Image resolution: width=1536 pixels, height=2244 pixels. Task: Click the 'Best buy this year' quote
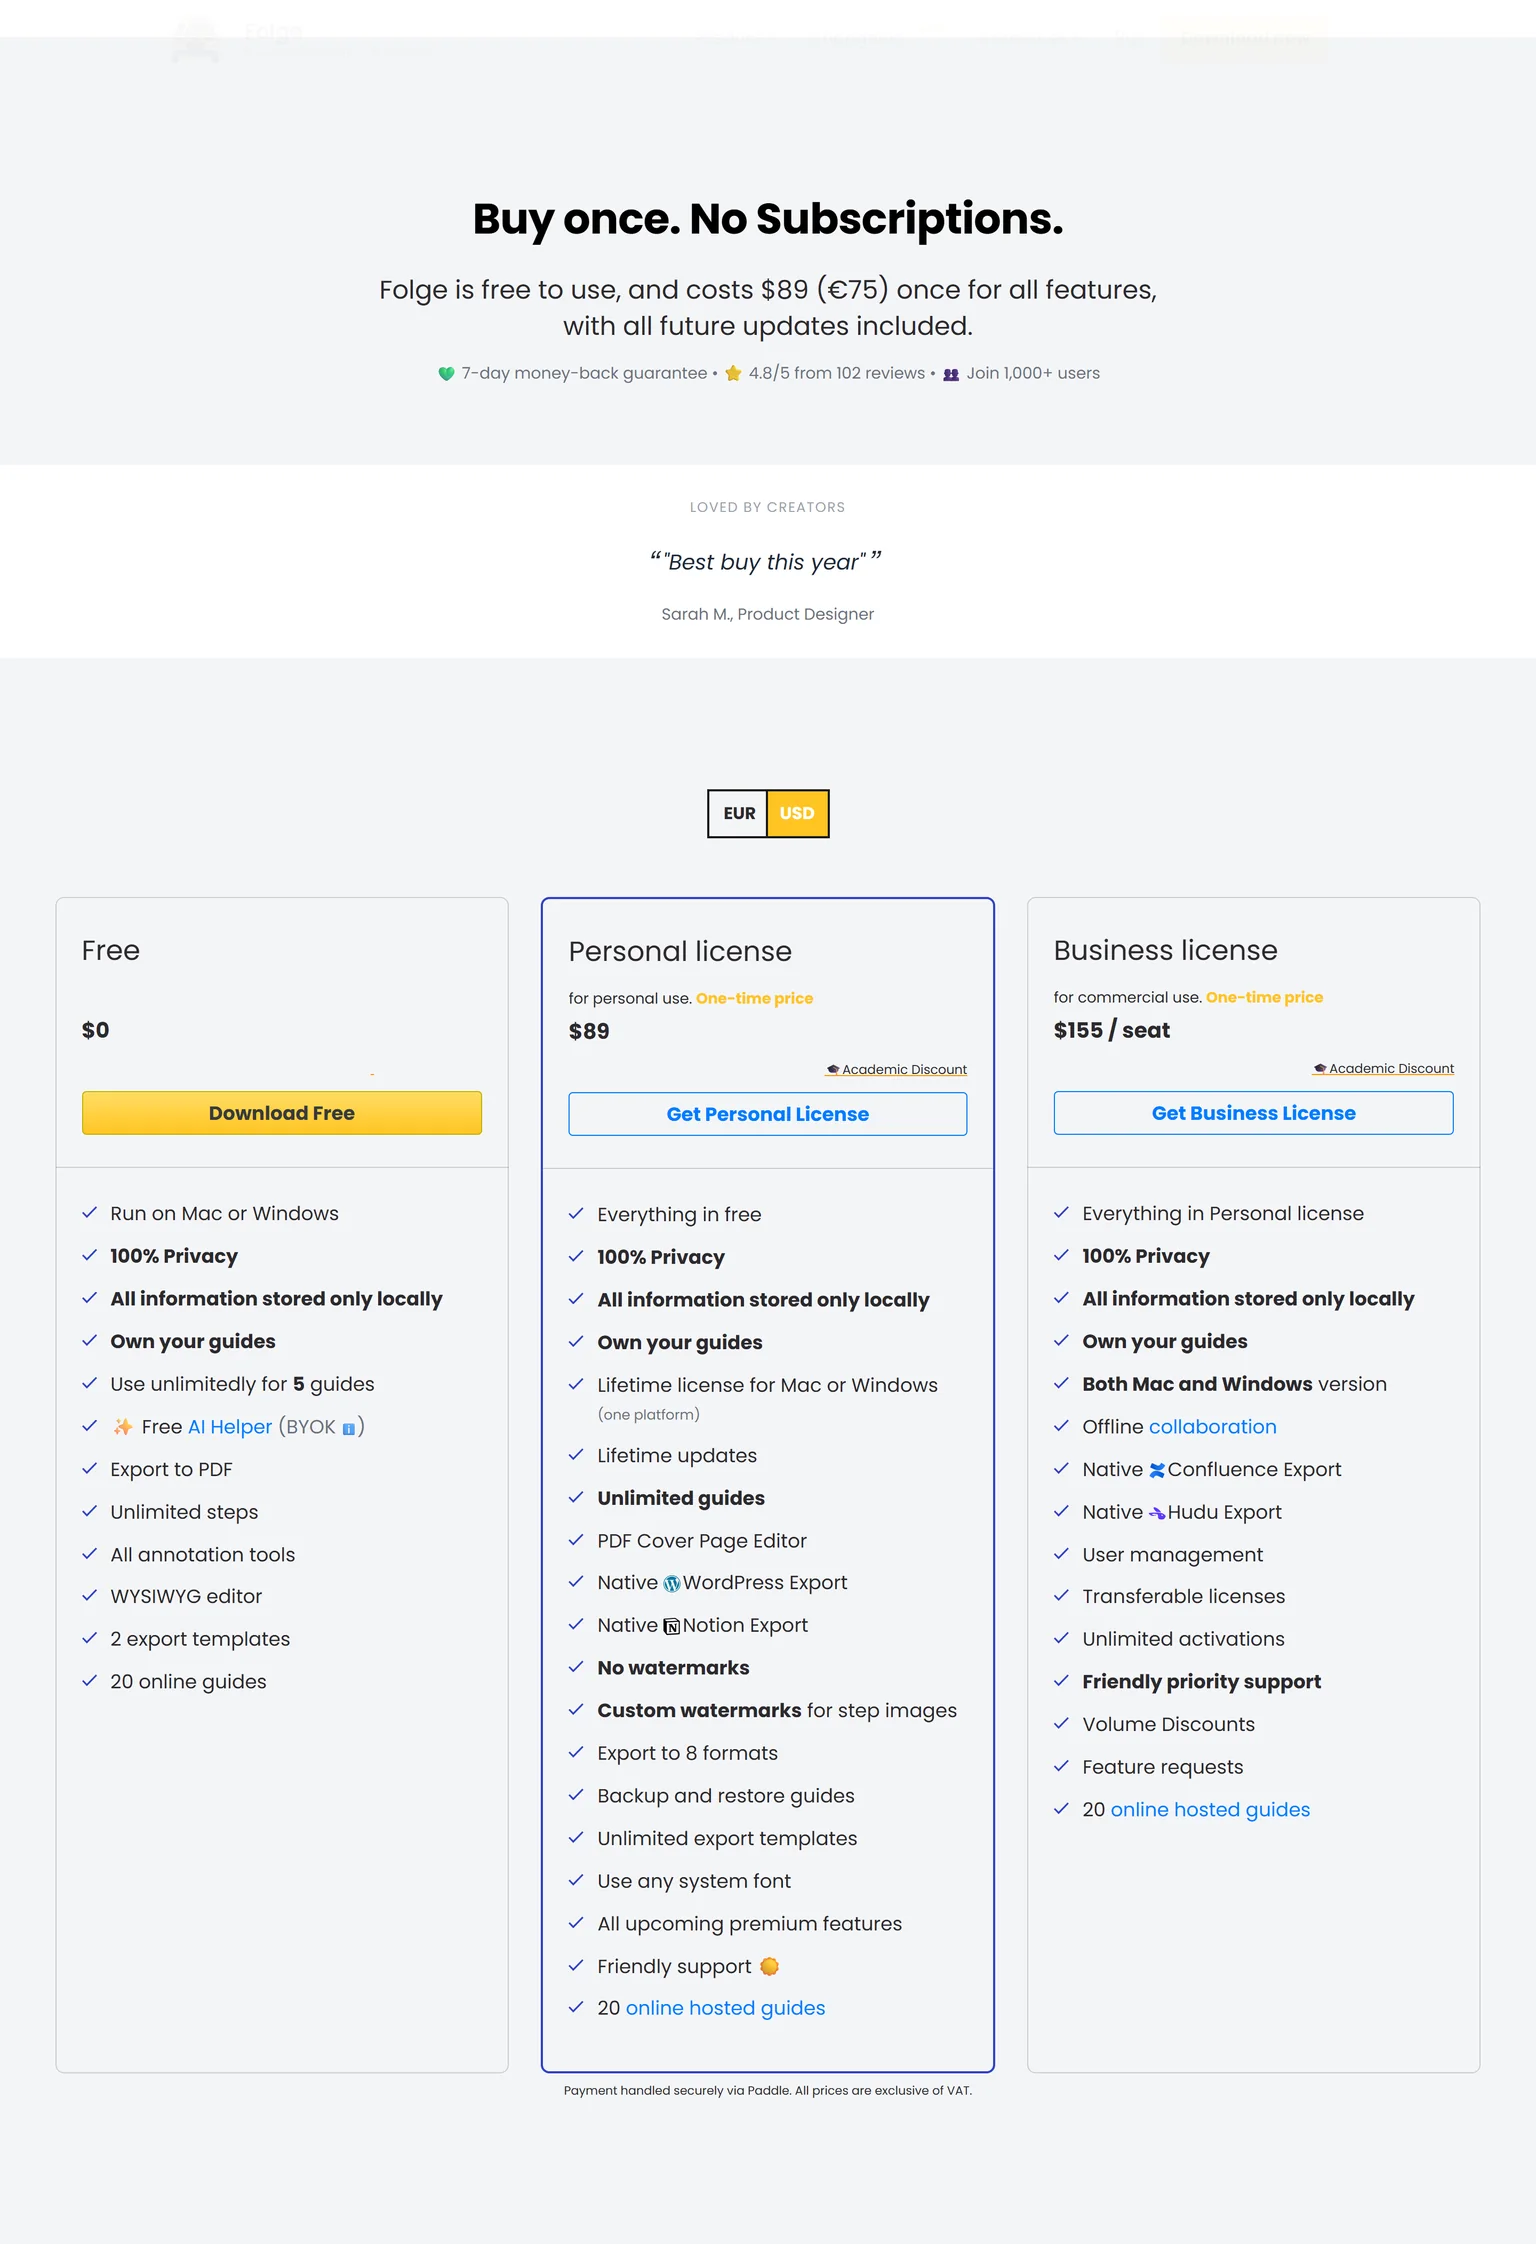(766, 562)
